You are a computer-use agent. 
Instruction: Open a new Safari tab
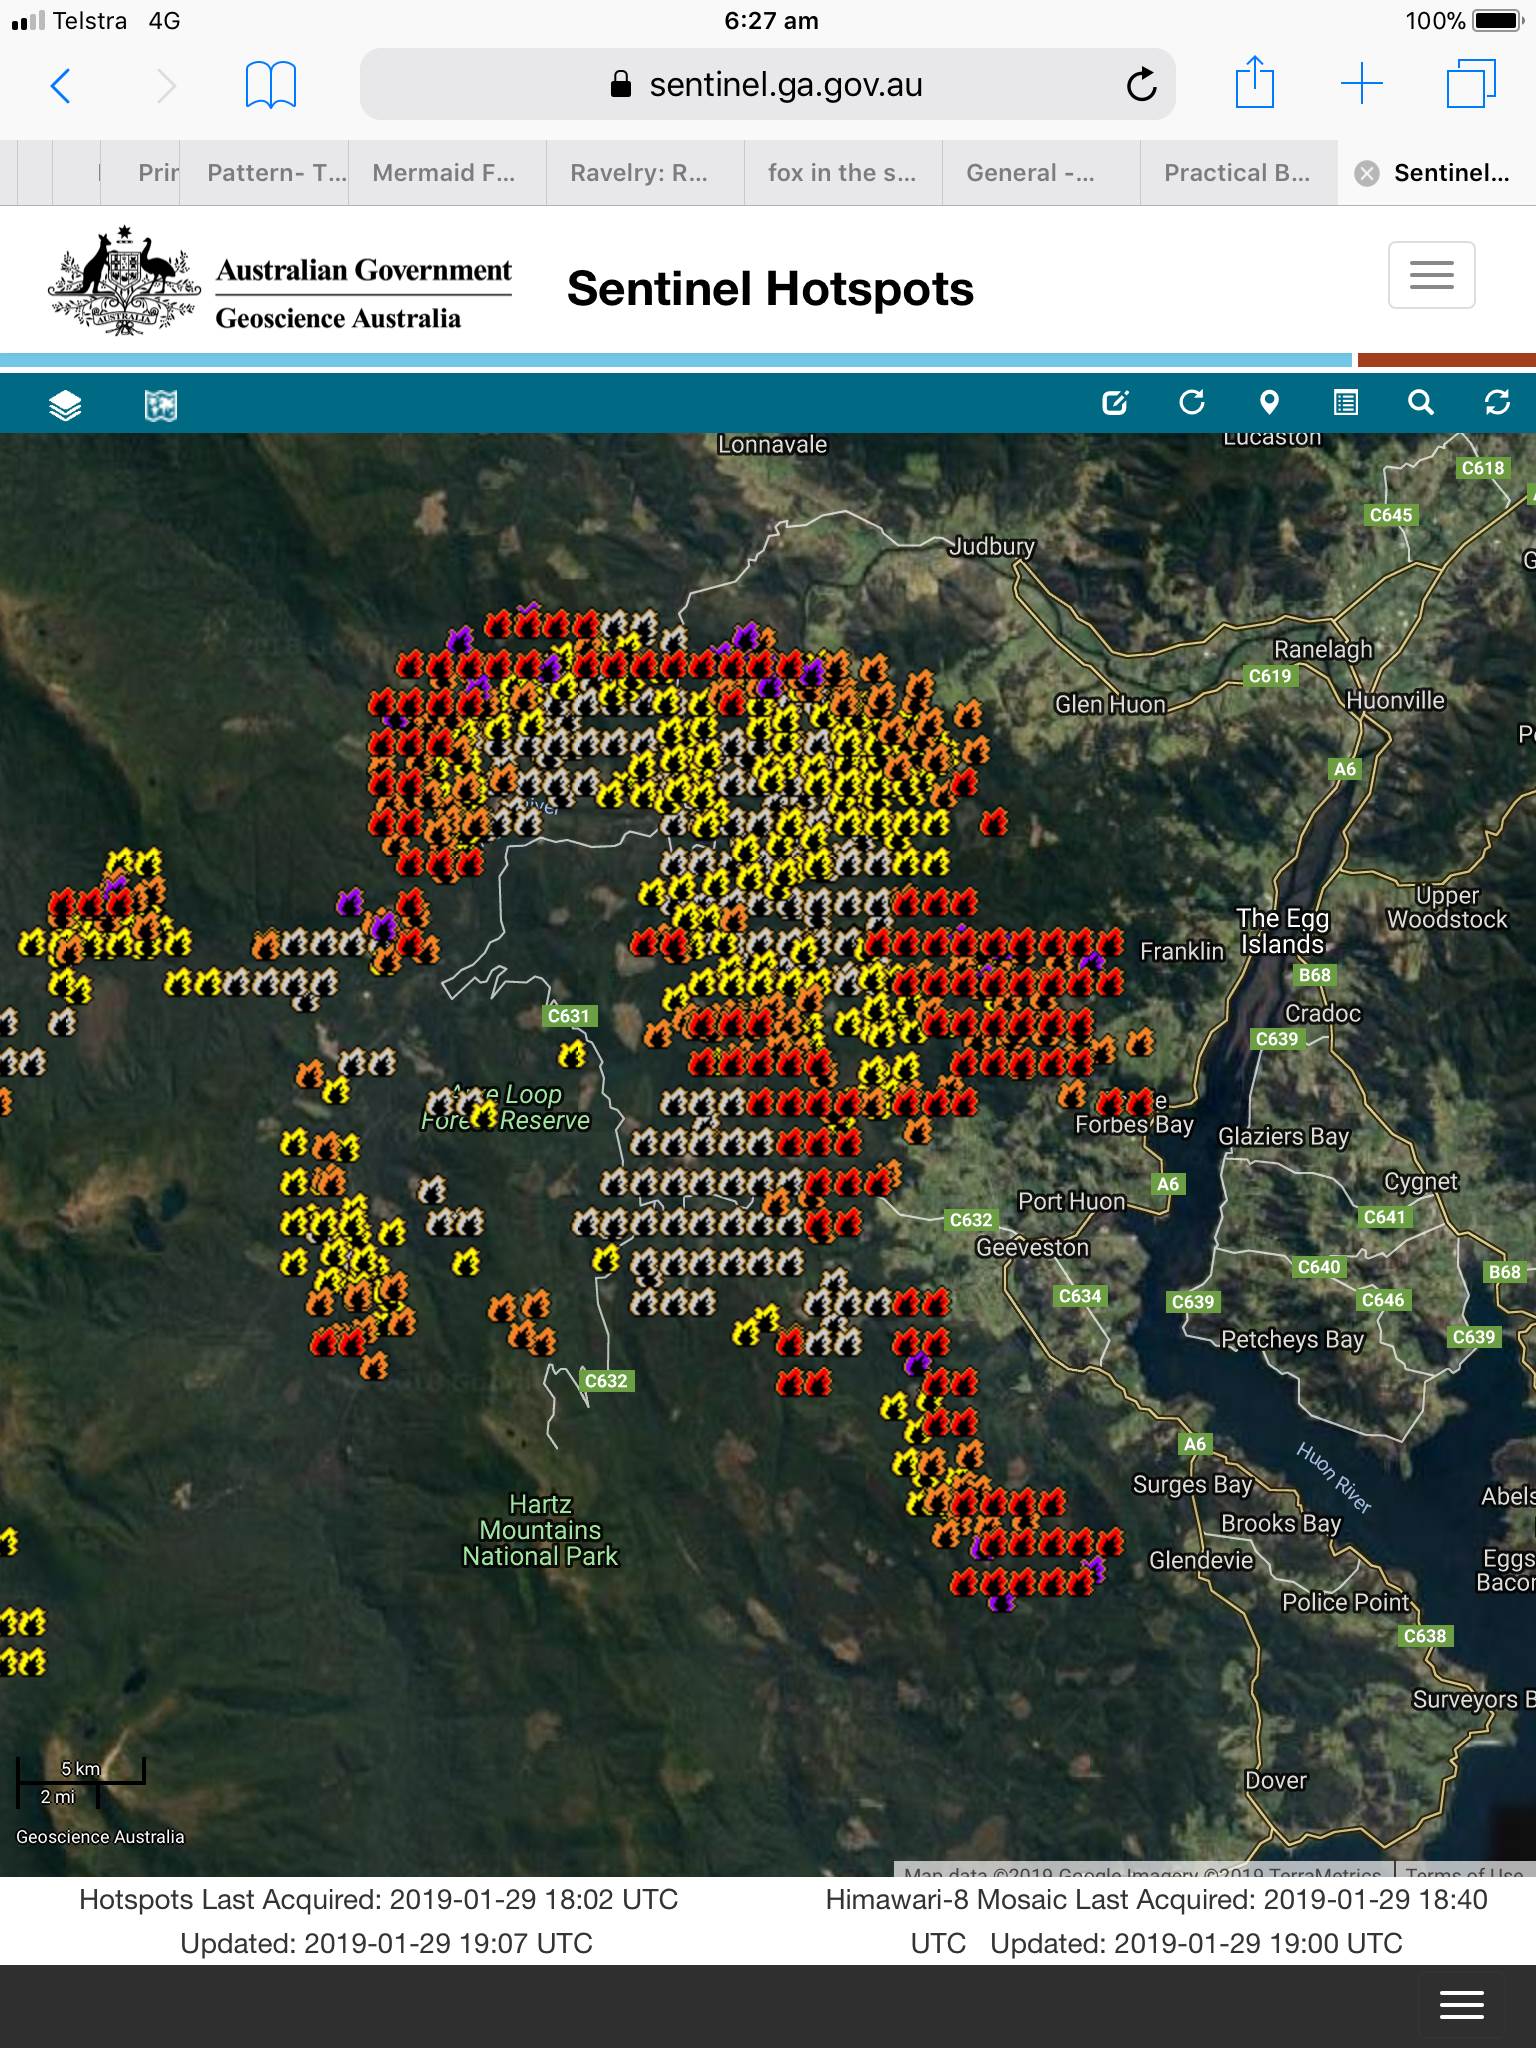pyautogui.click(x=1361, y=85)
